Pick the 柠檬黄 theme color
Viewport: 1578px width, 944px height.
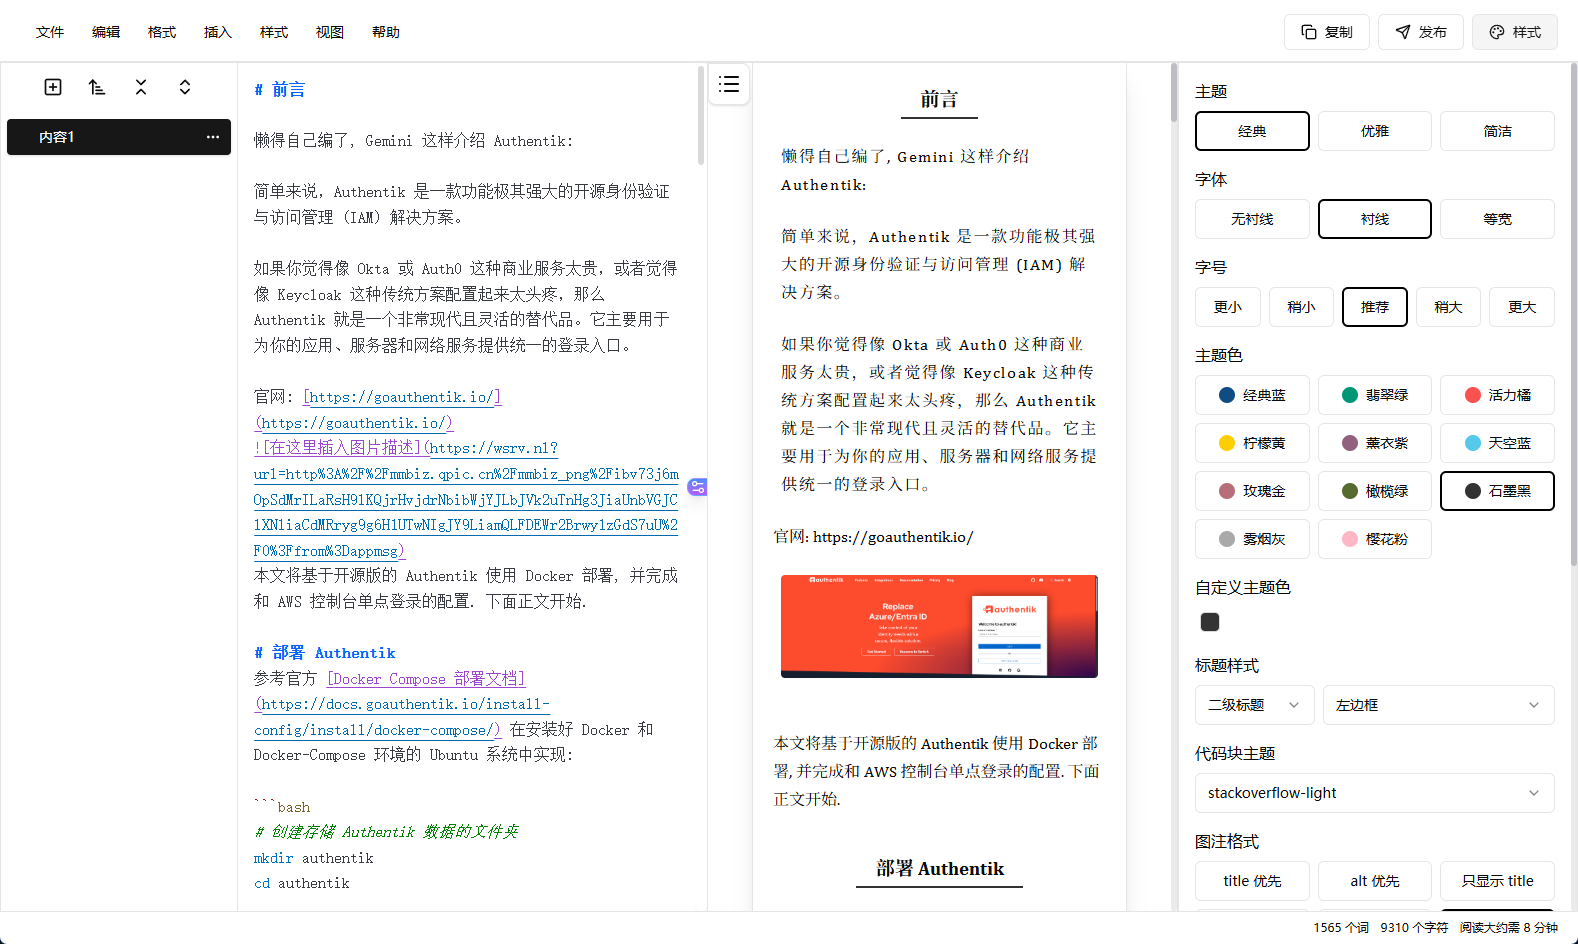click(x=1252, y=443)
